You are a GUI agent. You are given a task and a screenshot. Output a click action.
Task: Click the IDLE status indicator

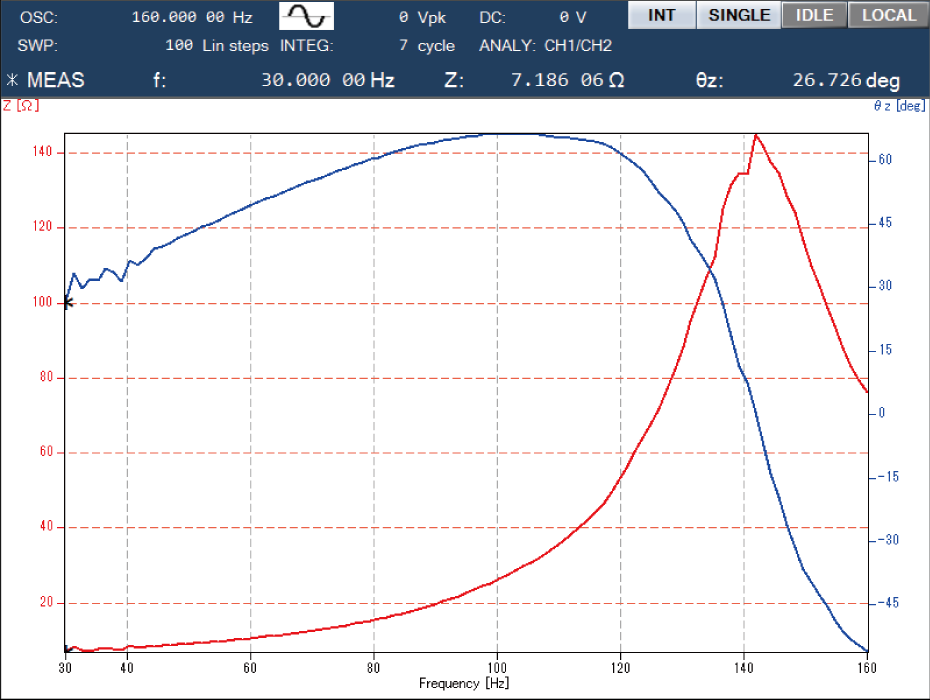click(813, 15)
